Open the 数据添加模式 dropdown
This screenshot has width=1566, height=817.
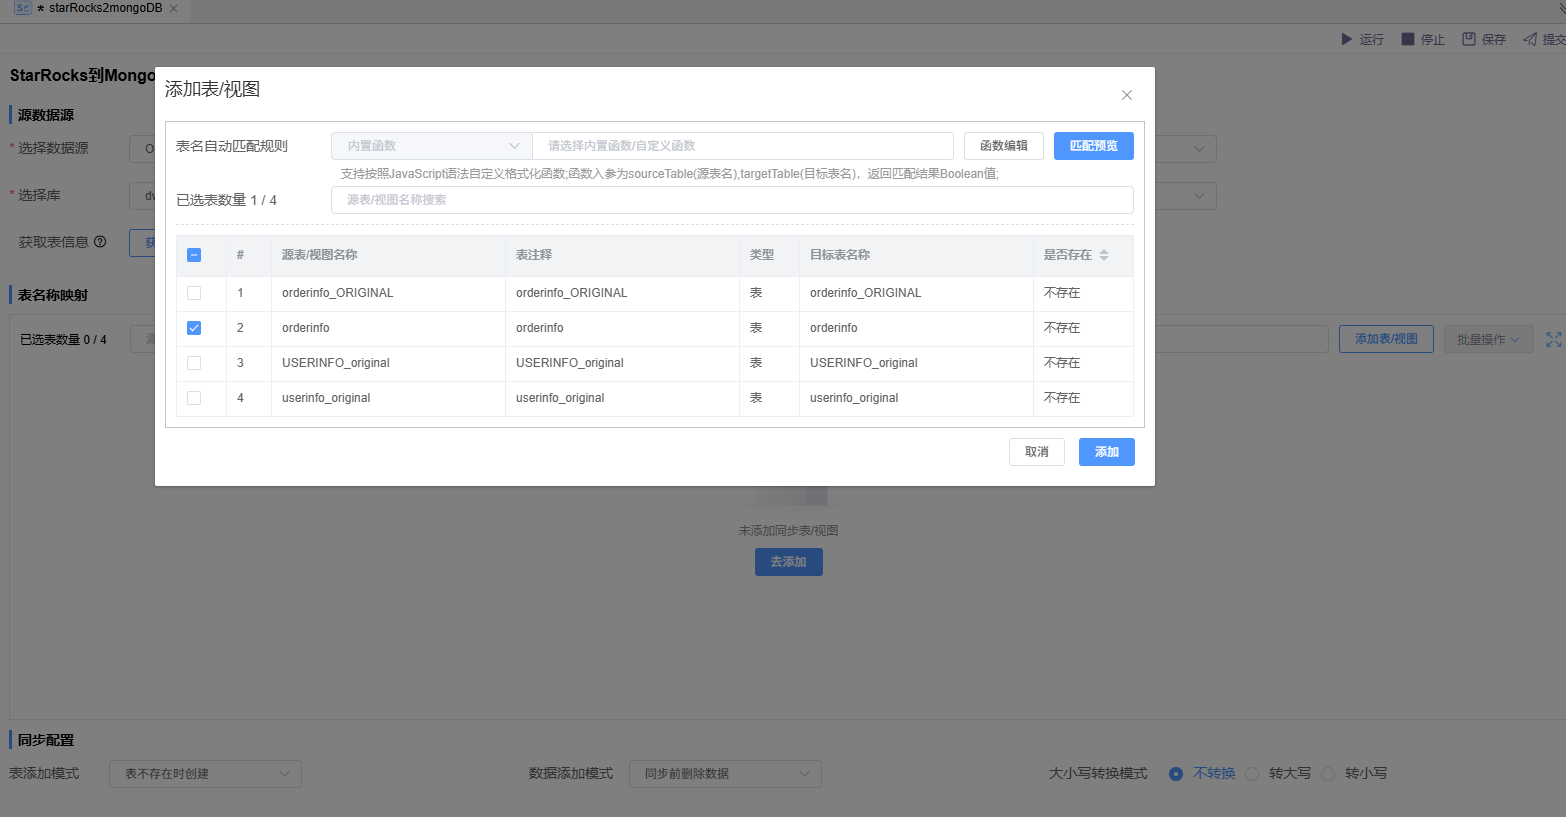pos(725,774)
